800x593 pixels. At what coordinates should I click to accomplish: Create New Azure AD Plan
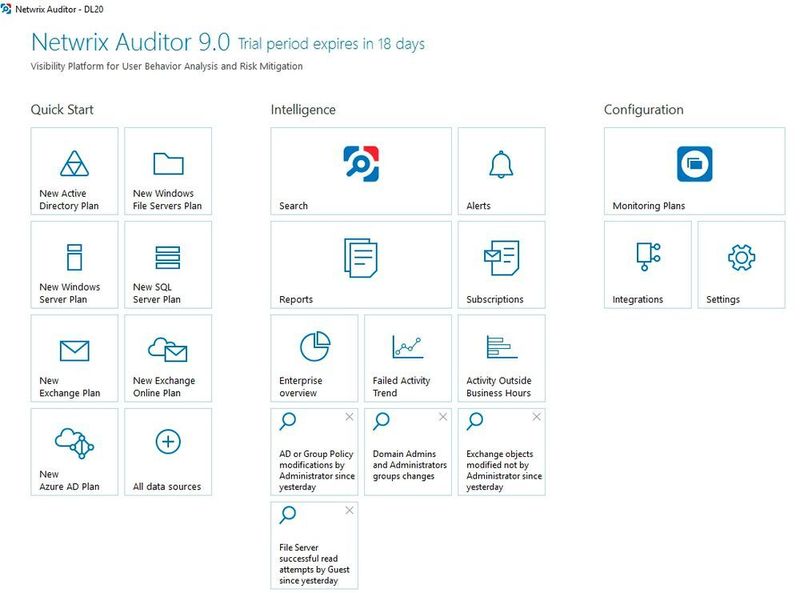coord(74,451)
